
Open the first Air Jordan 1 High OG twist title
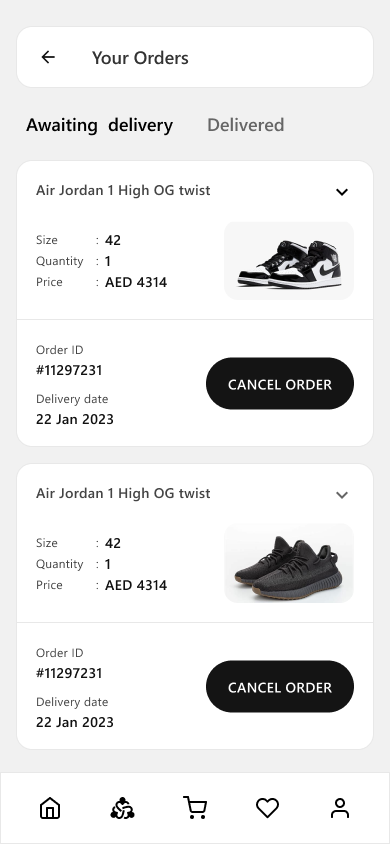[123, 191]
